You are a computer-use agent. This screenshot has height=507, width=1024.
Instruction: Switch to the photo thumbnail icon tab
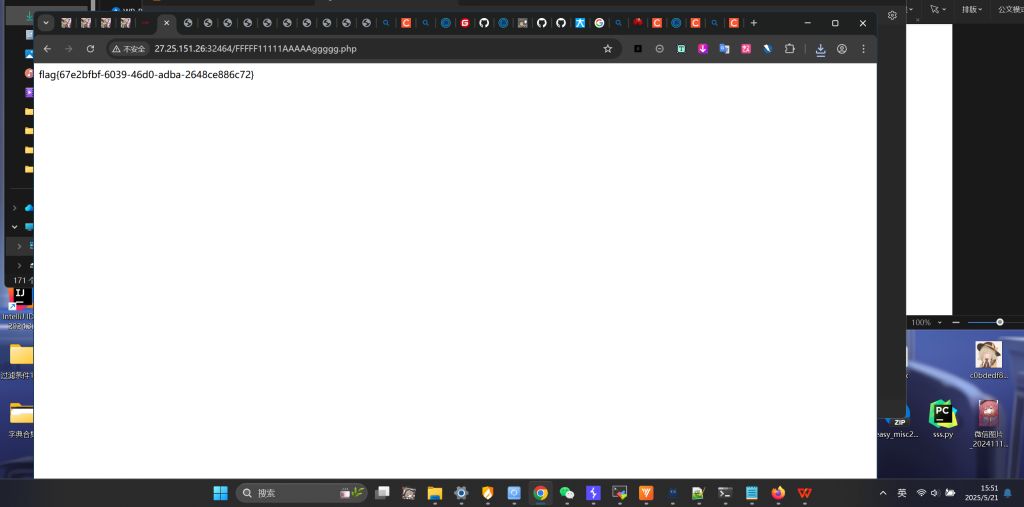[x=522, y=23]
